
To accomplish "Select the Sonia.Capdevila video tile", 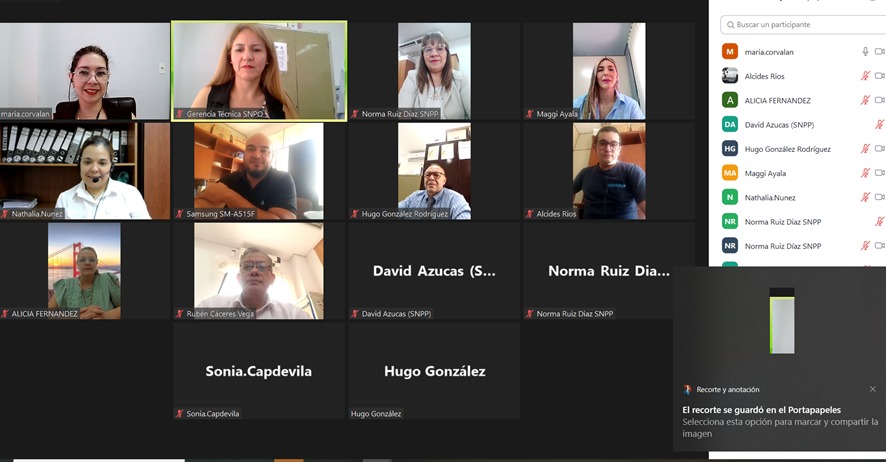I will click(259, 371).
